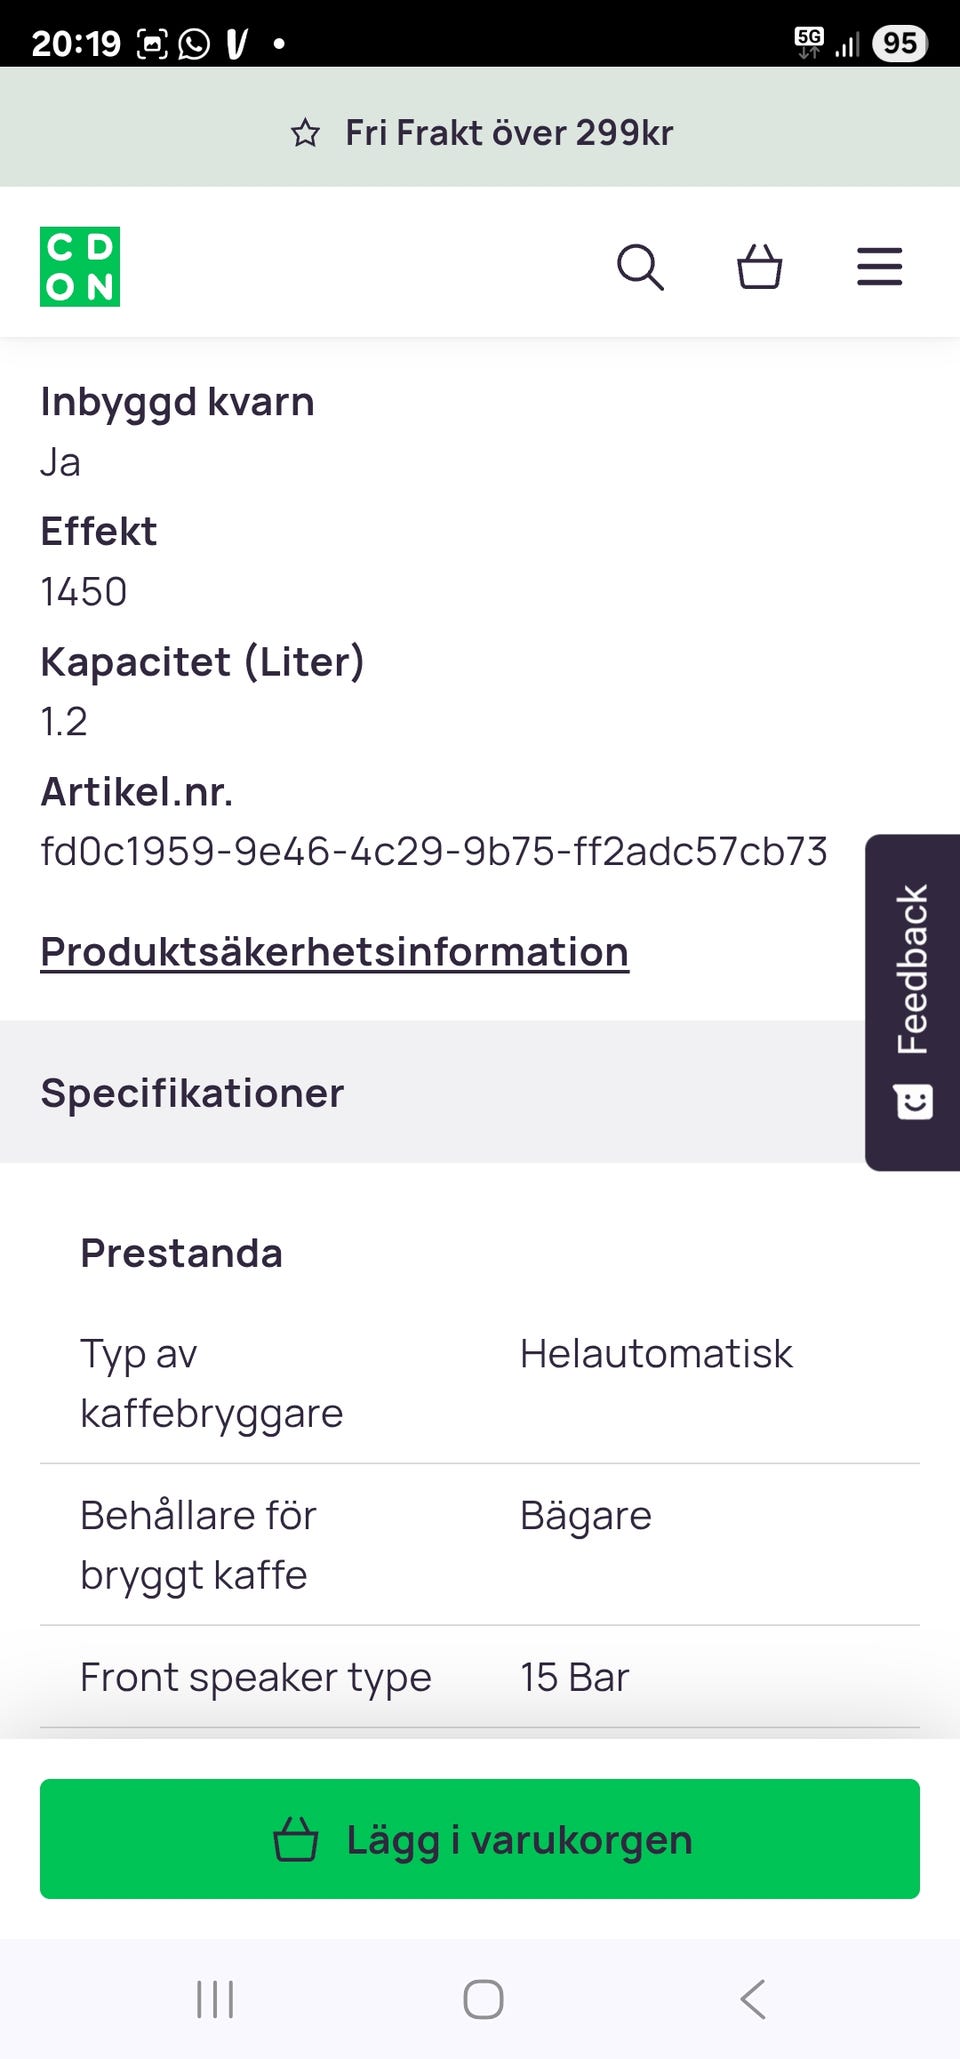Open the search icon

pyautogui.click(x=641, y=267)
